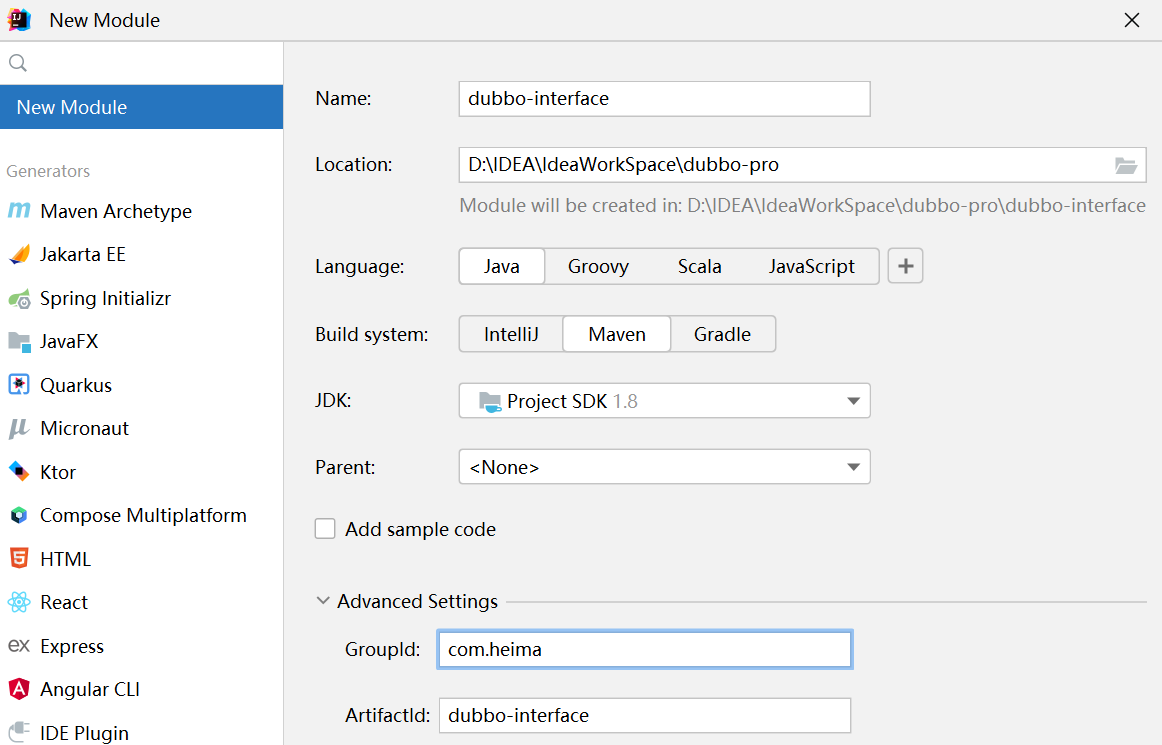This screenshot has width=1162, height=745.
Task: Select New Module in the left list
Action: 142,107
